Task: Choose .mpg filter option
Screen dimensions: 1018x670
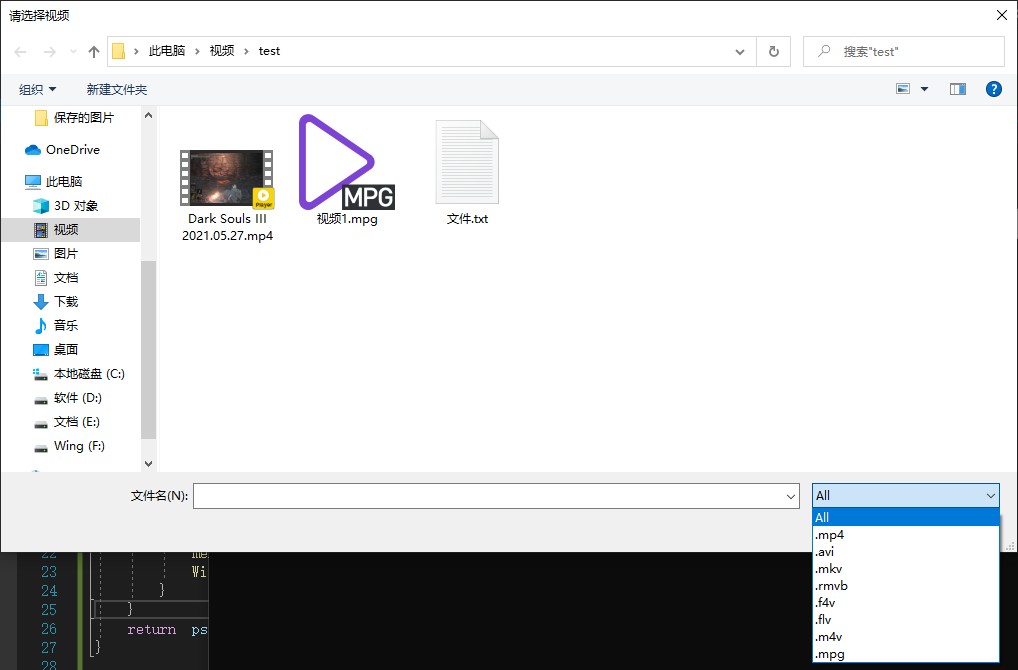Action: [906, 654]
